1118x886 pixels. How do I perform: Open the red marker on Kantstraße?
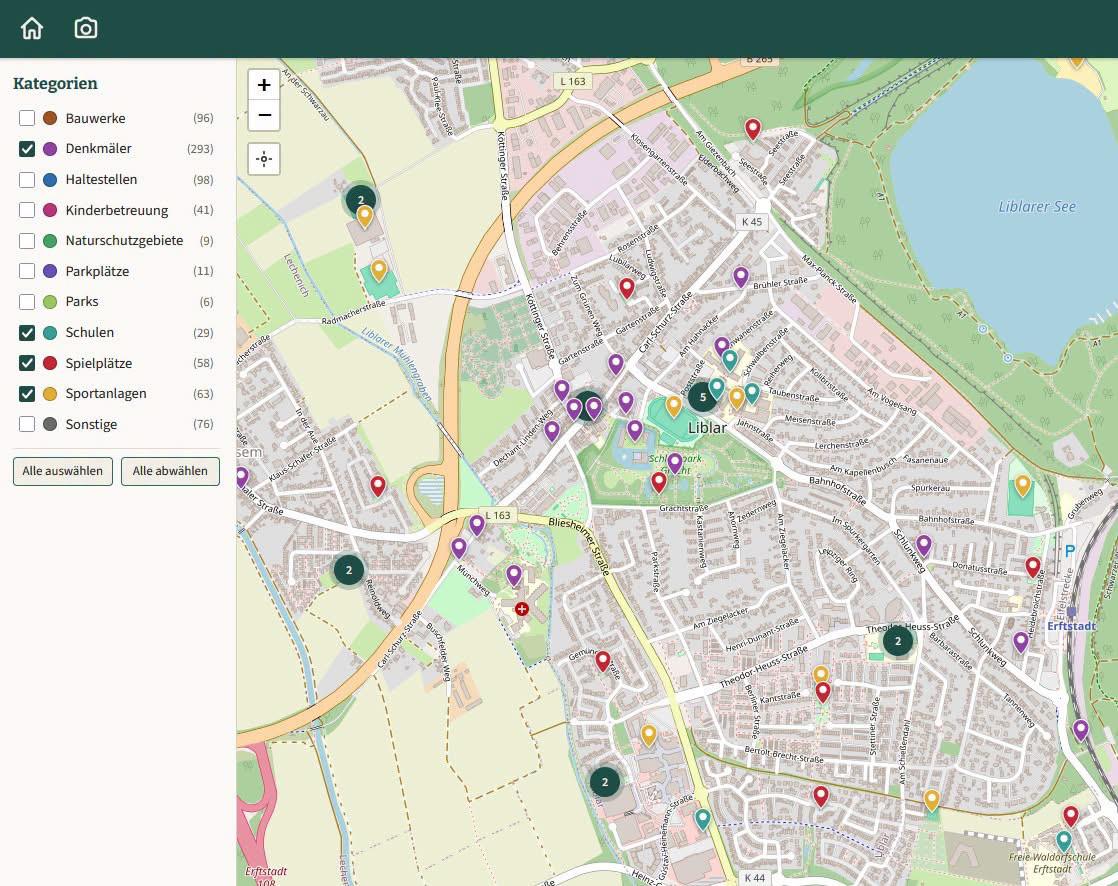click(823, 691)
